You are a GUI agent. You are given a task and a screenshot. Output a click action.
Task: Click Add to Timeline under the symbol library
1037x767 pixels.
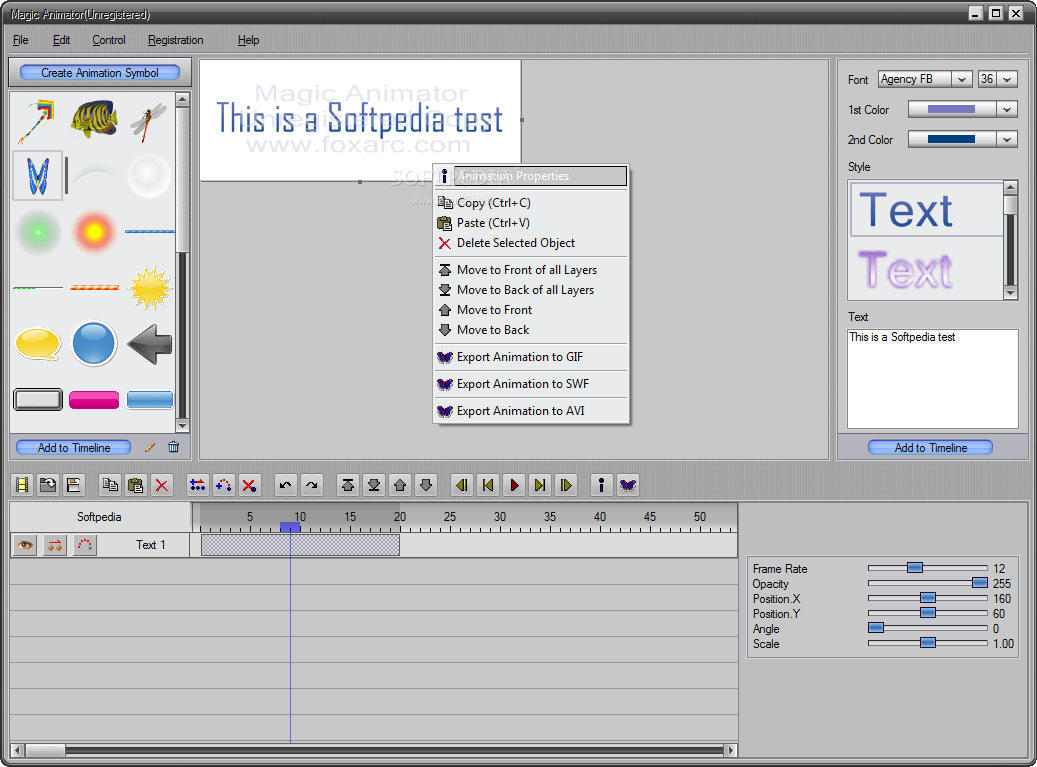coord(73,448)
